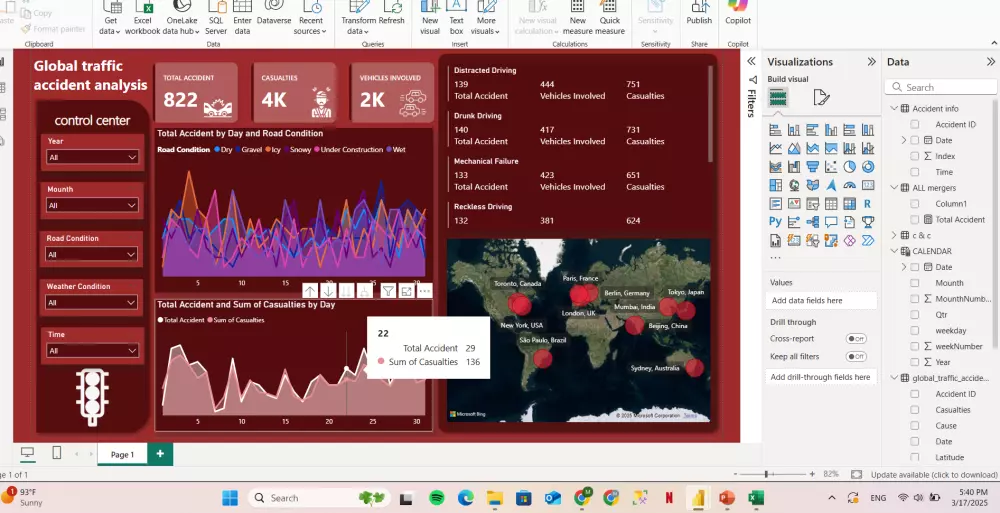1000x513 pixels.
Task: Open the Format visual brush tab
Action: click(821, 98)
